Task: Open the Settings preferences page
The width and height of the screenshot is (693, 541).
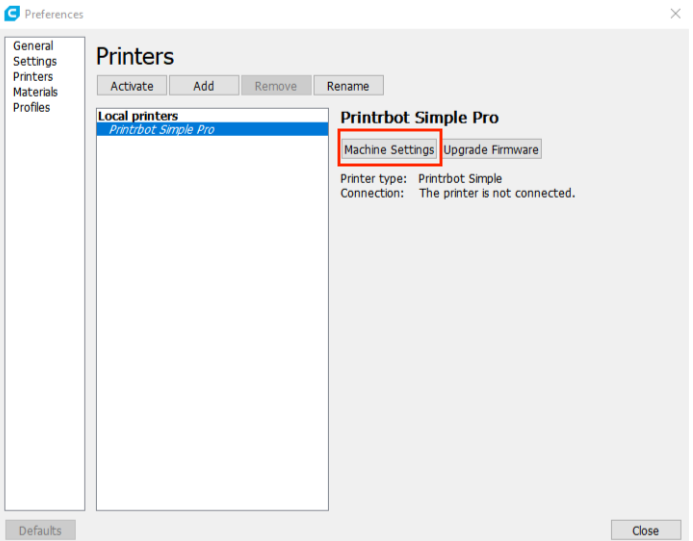Action: pos(35,61)
